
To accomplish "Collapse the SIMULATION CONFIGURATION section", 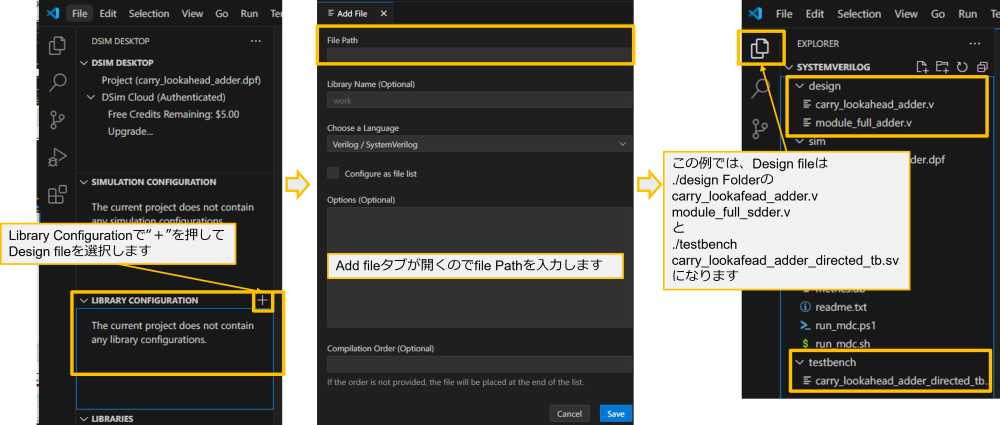I will pyautogui.click(x=84, y=182).
